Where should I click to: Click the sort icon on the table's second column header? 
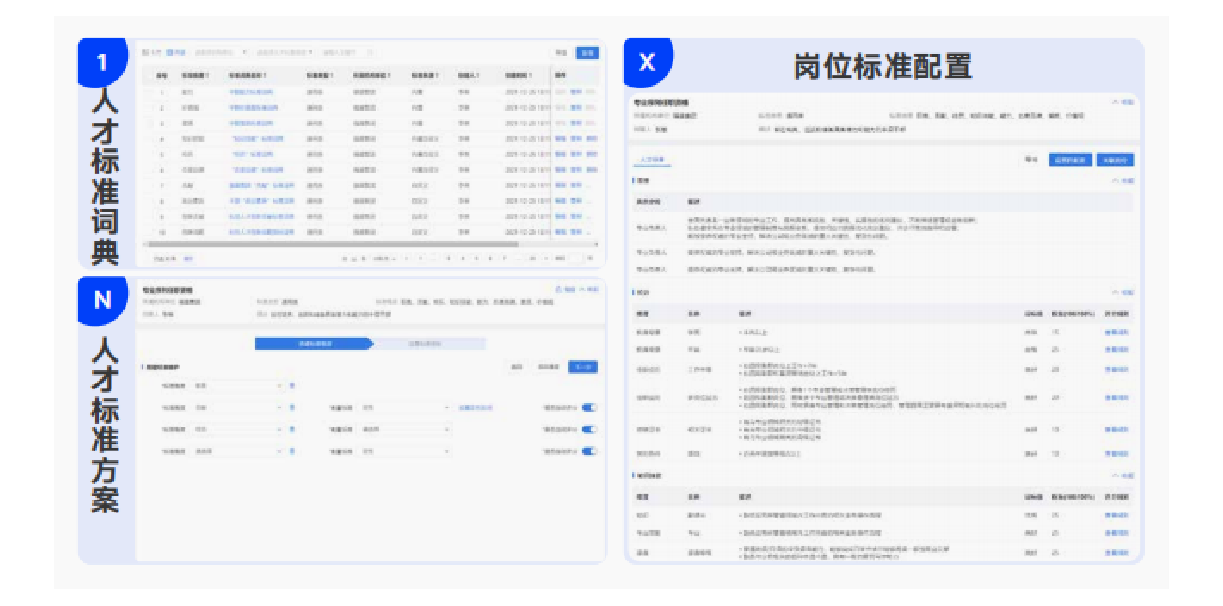(x=208, y=75)
